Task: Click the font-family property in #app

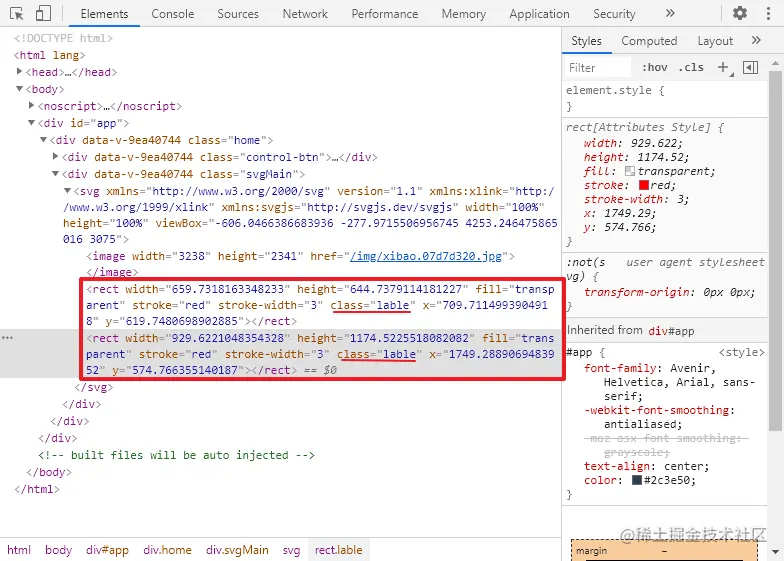Action: point(669,382)
